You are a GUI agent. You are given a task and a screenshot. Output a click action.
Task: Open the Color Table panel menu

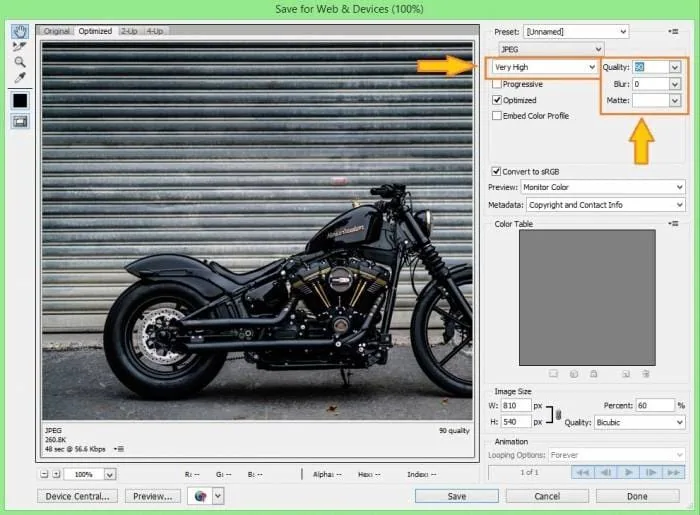pyautogui.click(x=673, y=223)
